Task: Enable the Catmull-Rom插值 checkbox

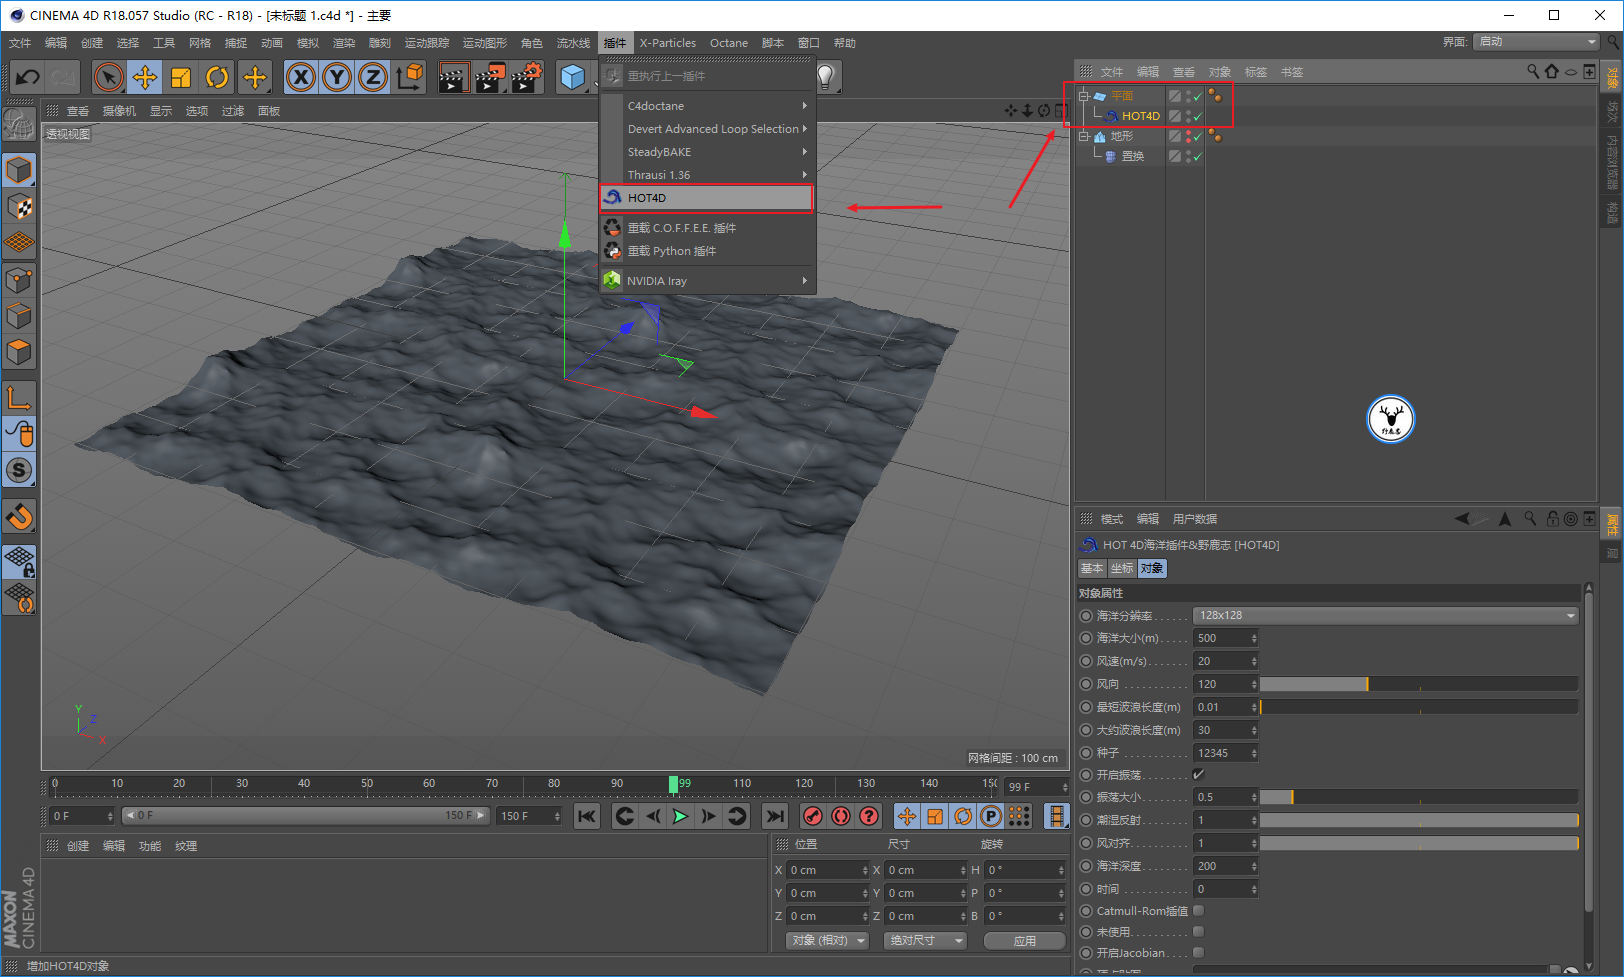Action: pyautogui.click(x=1198, y=910)
